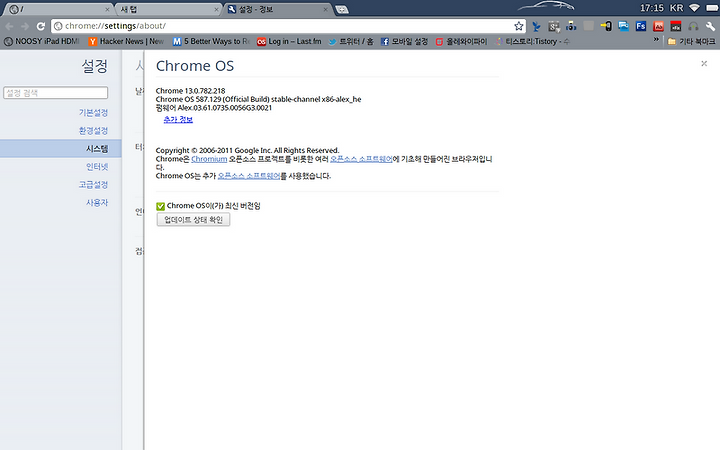The width and height of the screenshot is (720, 450).
Task: Select 시스템 in the settings sidebar
Action: point(61,148)
